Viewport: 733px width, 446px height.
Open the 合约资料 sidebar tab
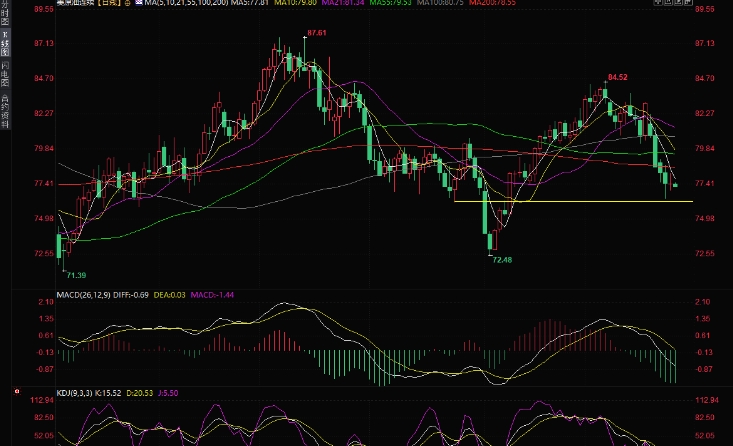point(5,110)
